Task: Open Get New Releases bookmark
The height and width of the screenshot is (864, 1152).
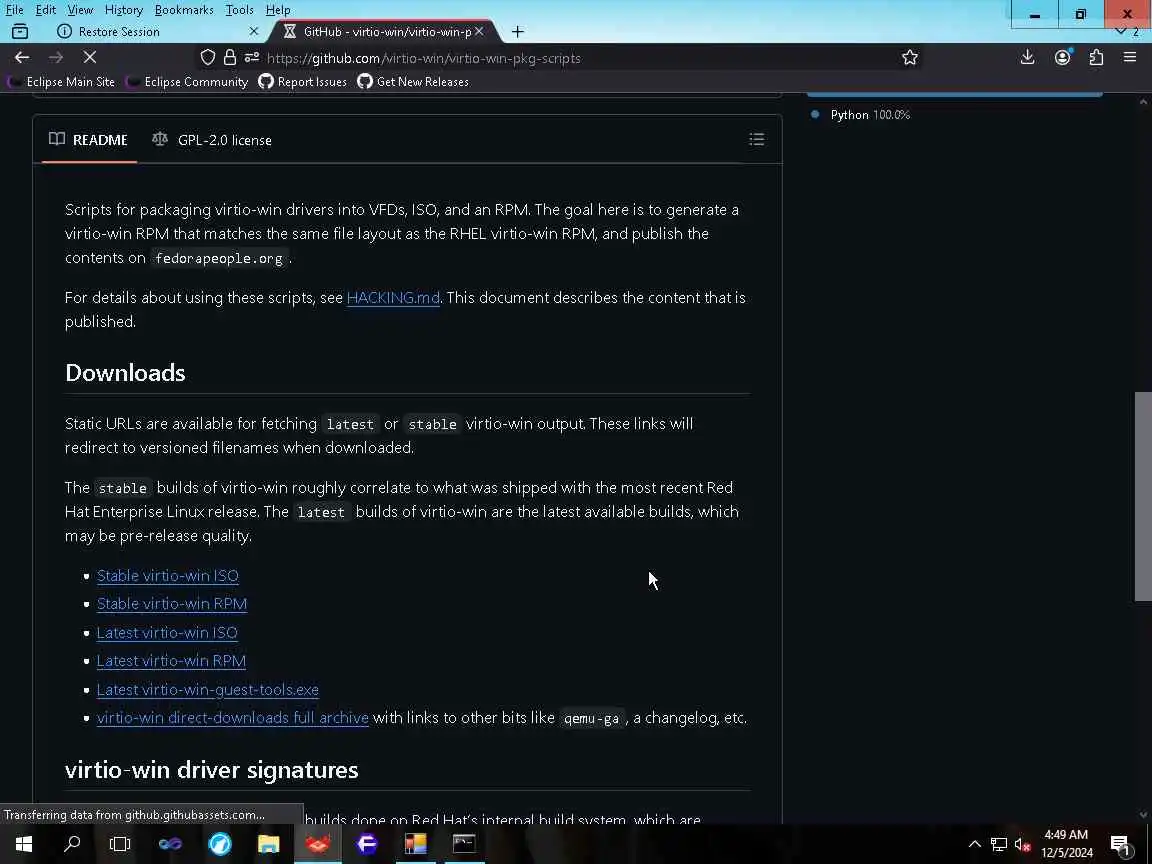Action: tap(413, 82)
